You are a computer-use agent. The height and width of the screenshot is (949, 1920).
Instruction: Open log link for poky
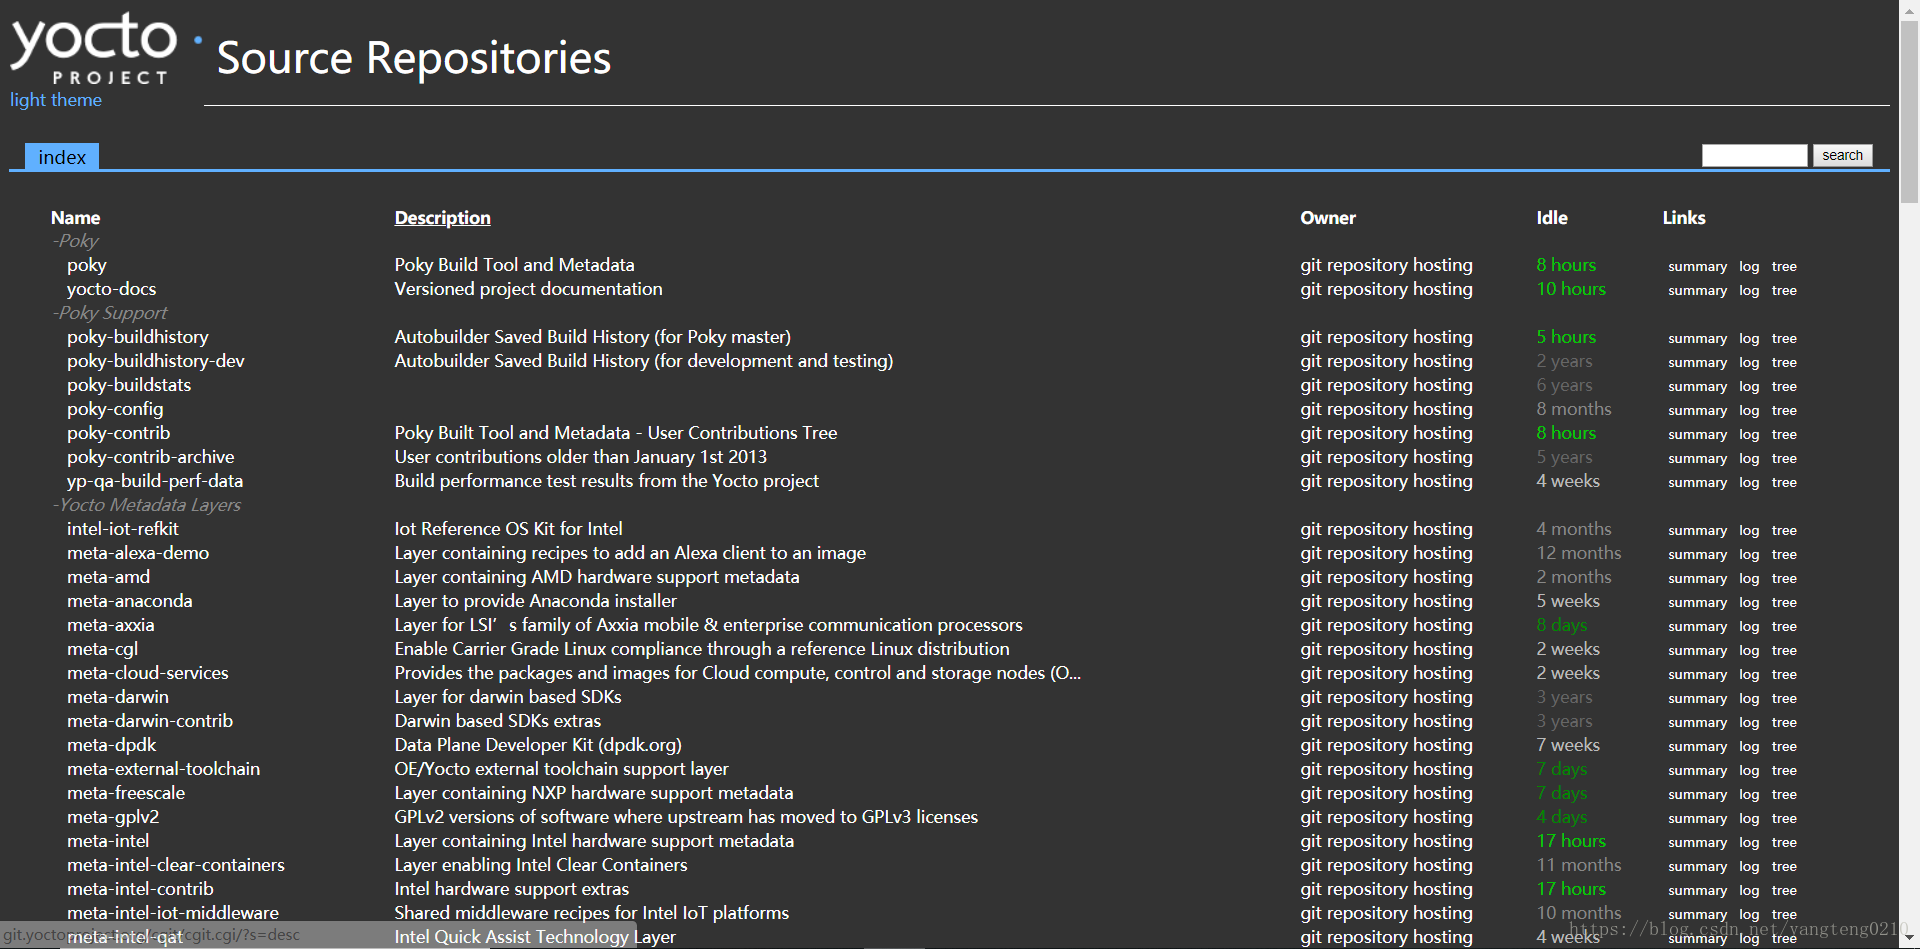tap(1749, 267)
